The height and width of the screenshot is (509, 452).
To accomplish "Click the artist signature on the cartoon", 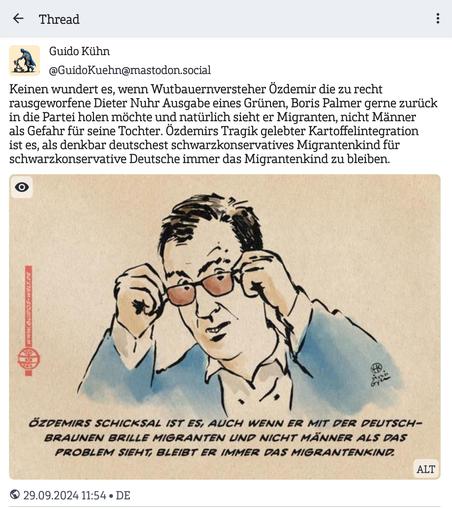I will click(380, 375).
